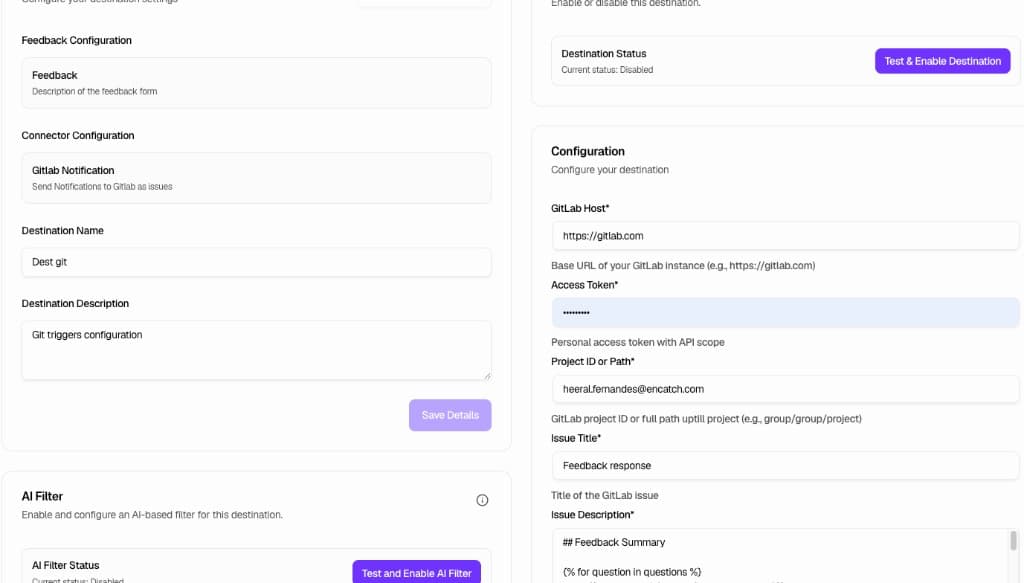Click the 'AI Filter' section heading

pyautogui.click(x=42, y=496)
